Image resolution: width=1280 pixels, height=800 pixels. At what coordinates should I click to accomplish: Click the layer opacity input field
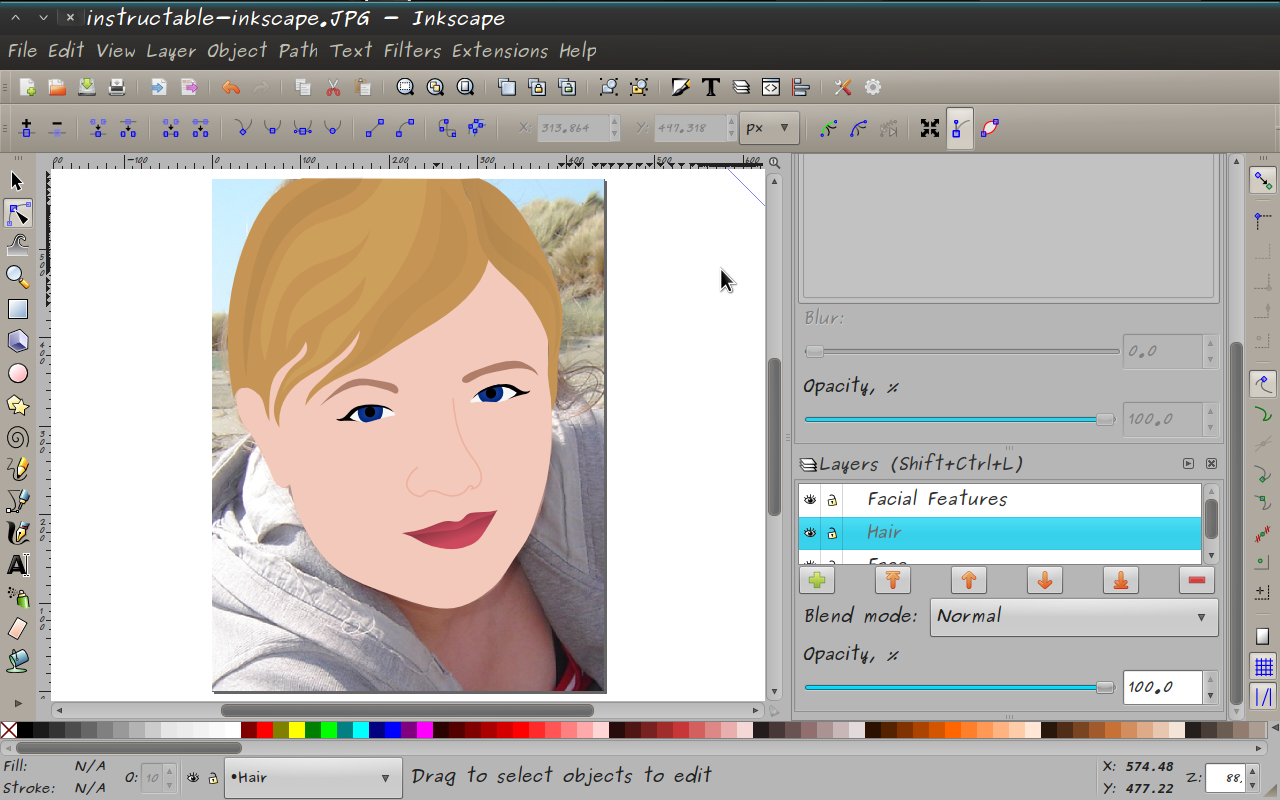pyautogui.click(x=1162, y=687)
